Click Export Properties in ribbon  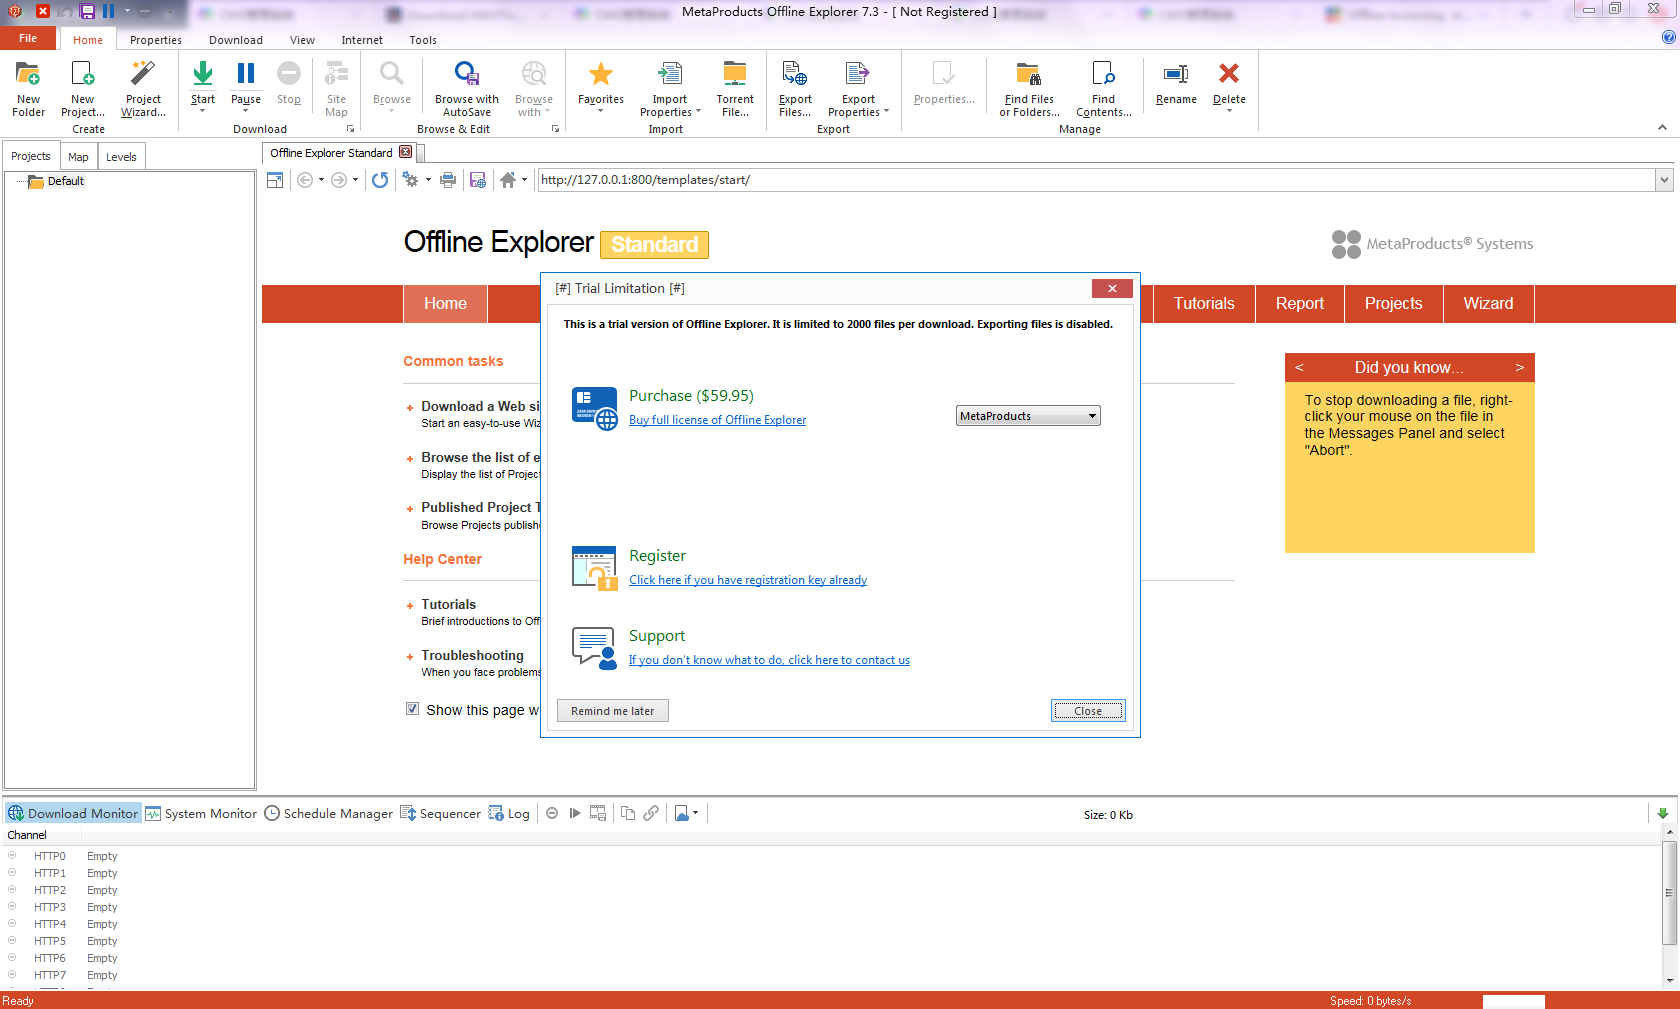click(858, 89)
